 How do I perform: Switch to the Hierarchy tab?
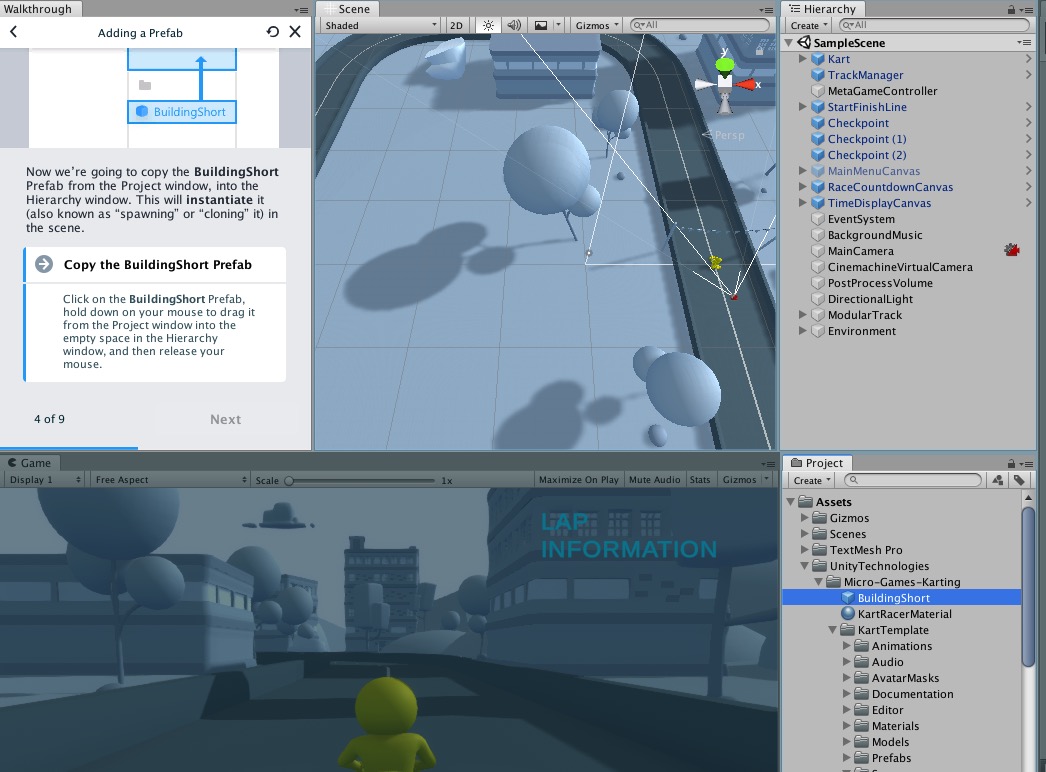pos(823,9)
